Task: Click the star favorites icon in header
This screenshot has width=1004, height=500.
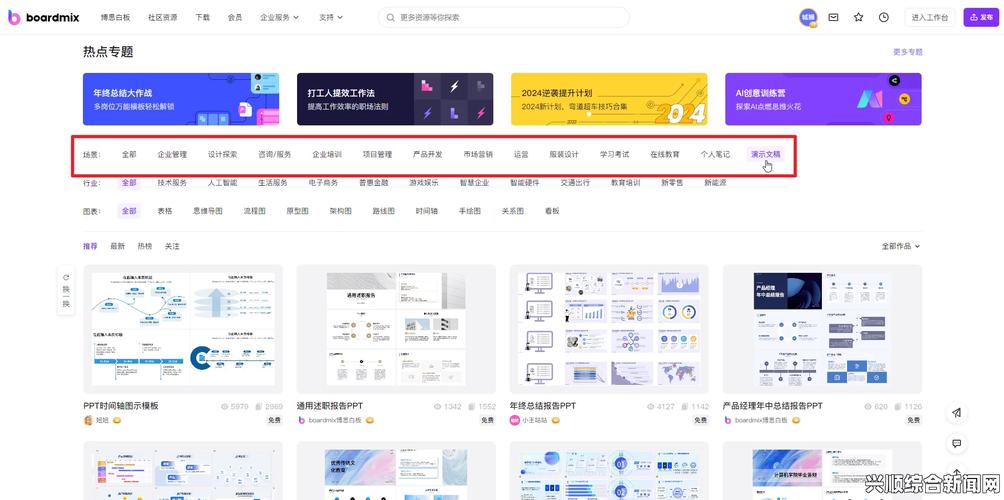Action: (858, 17)
